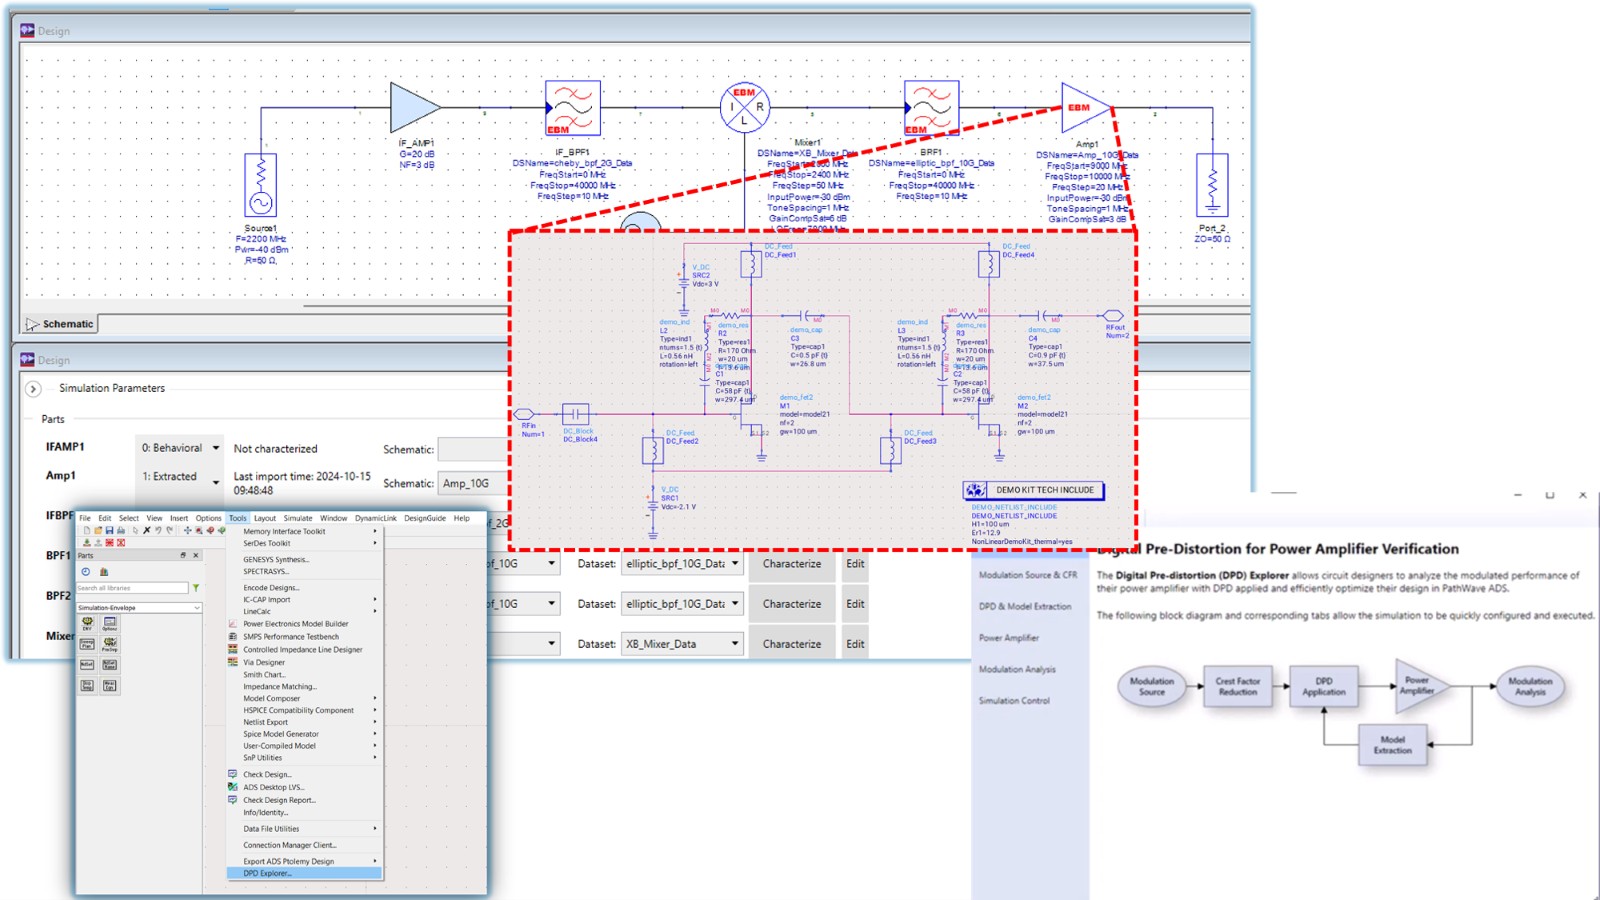
Task: Click Characterize in the Mixer row
Action: pos(792,644)
